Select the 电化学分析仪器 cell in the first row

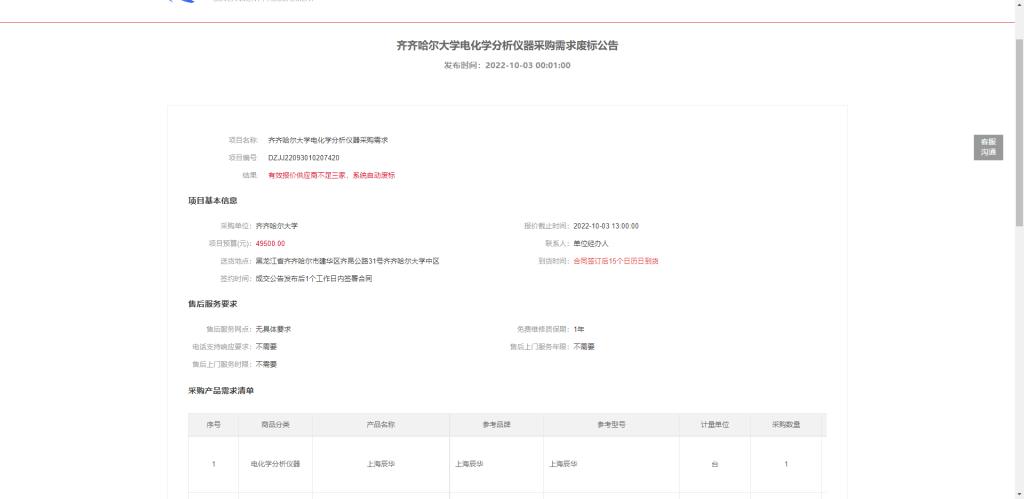tap(275, 464)
